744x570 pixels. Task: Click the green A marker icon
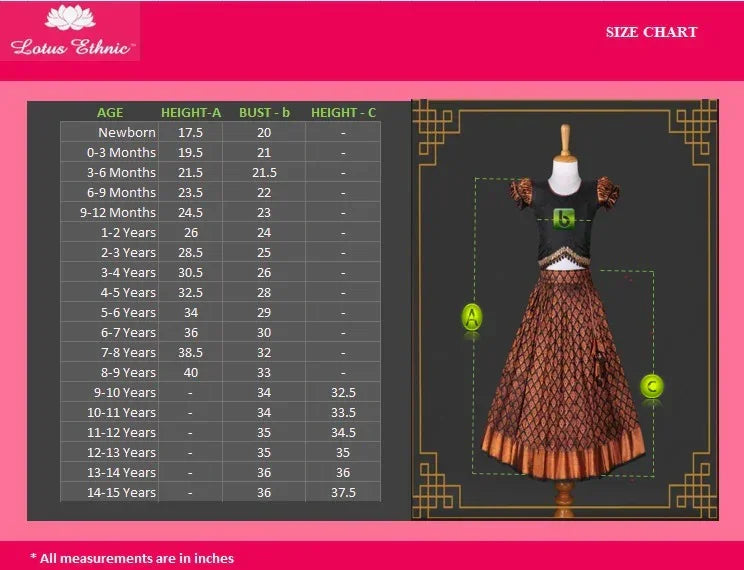click(x=472, y=318)
